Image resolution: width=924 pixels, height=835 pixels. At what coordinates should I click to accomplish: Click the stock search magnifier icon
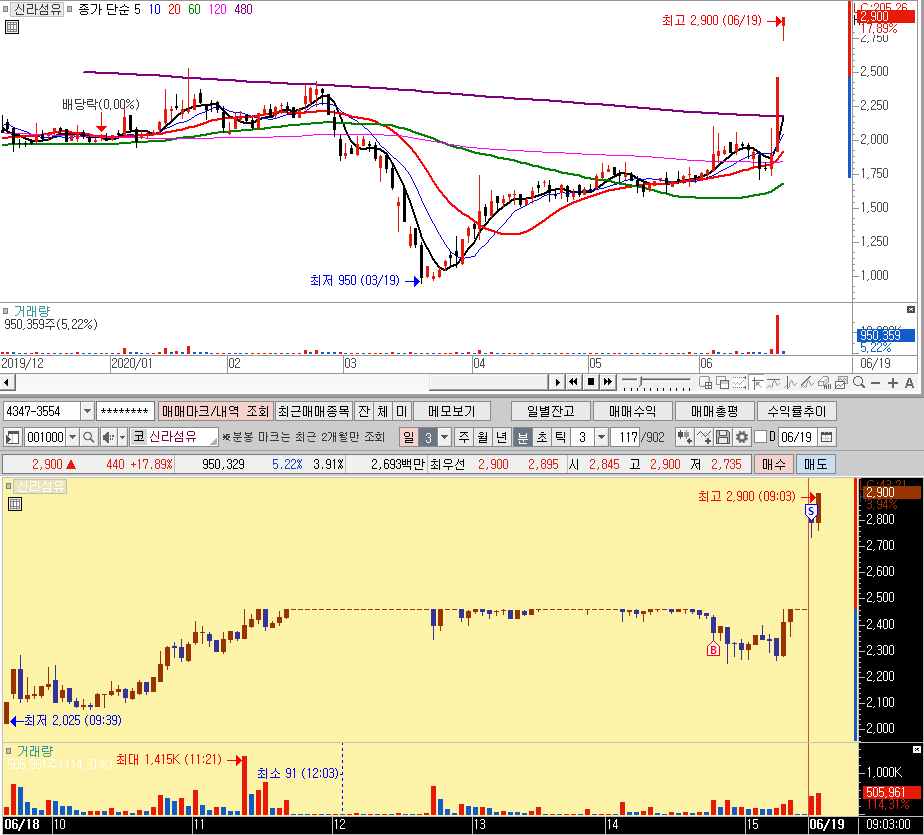point(88,437)
